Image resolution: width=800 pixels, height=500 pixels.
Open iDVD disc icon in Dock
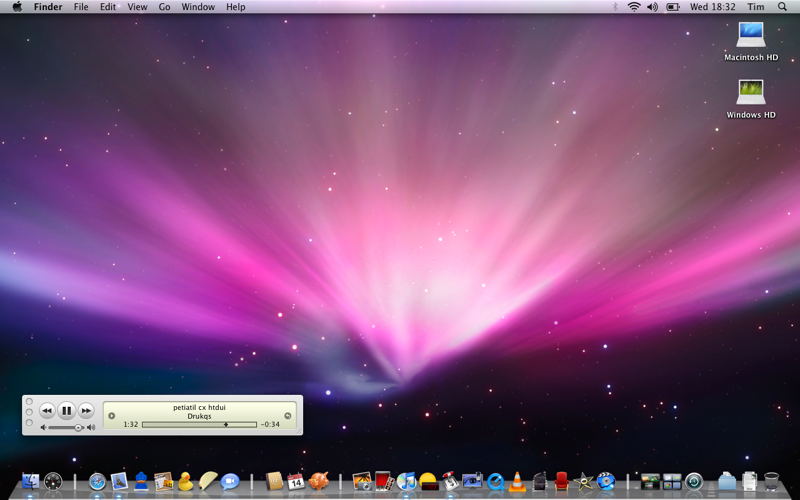pos(606,481)
